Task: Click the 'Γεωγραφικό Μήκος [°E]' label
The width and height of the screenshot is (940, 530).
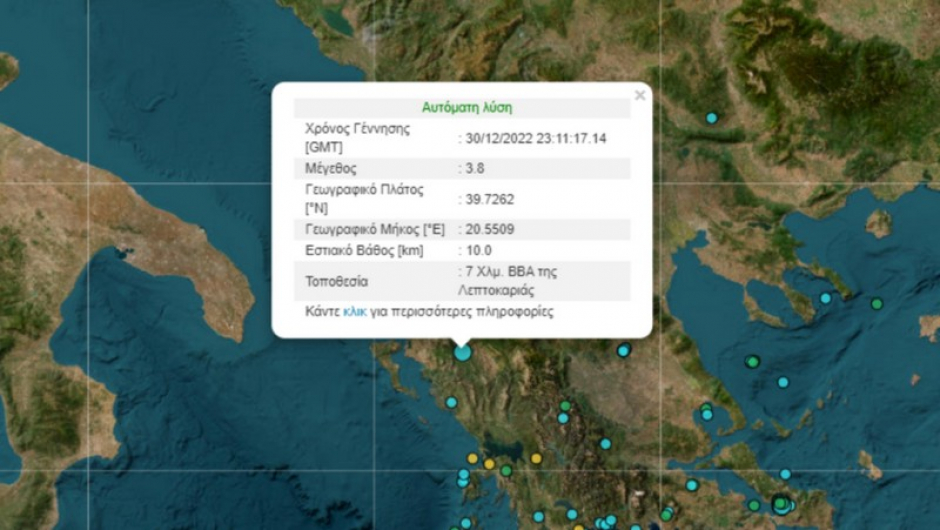Action: tap(375, 229)
